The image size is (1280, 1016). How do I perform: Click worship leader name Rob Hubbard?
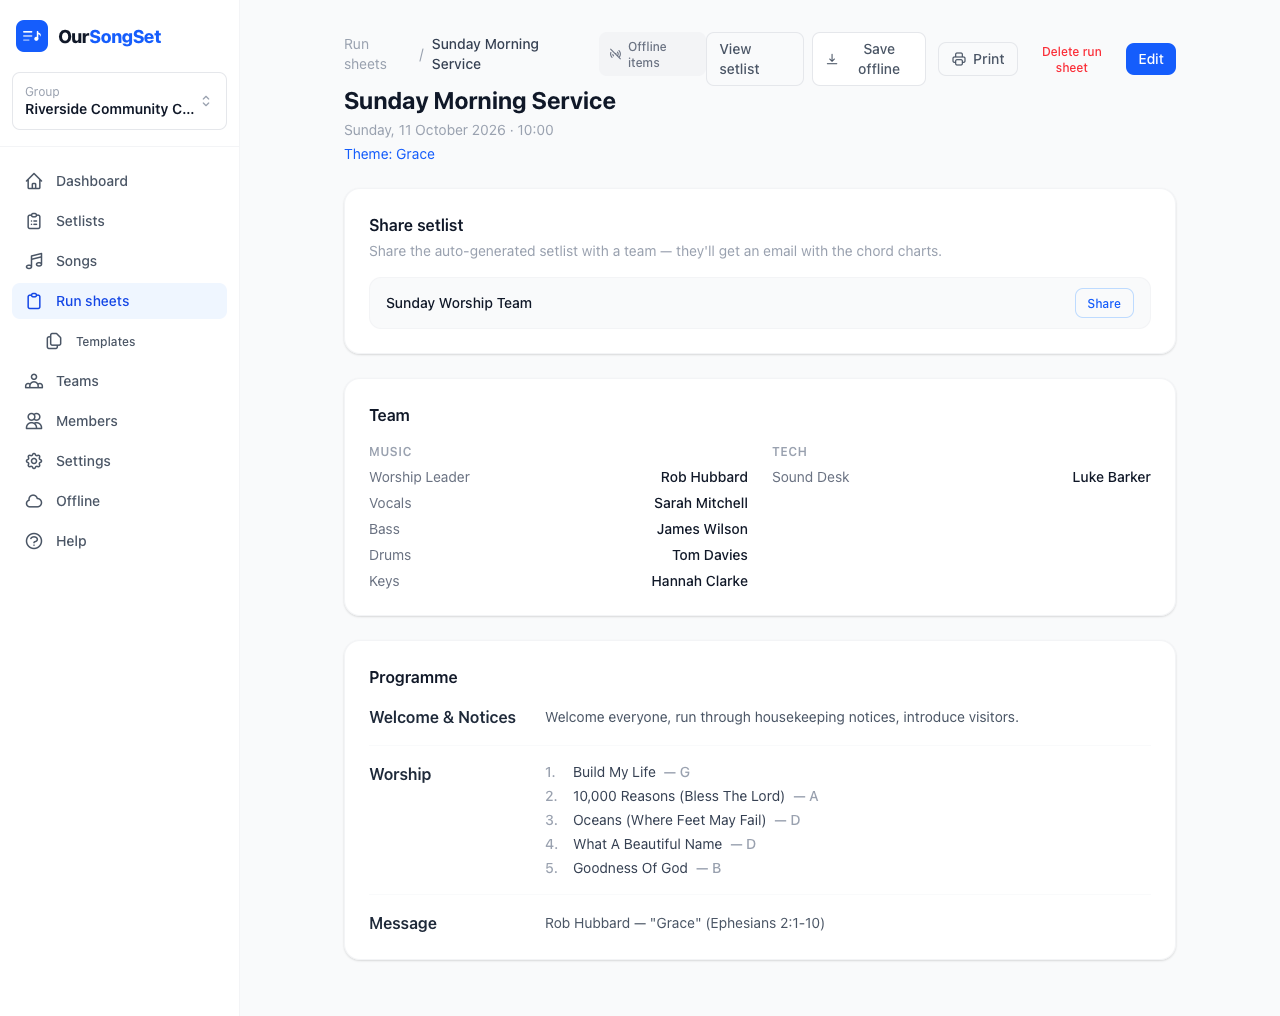point(704,477)
